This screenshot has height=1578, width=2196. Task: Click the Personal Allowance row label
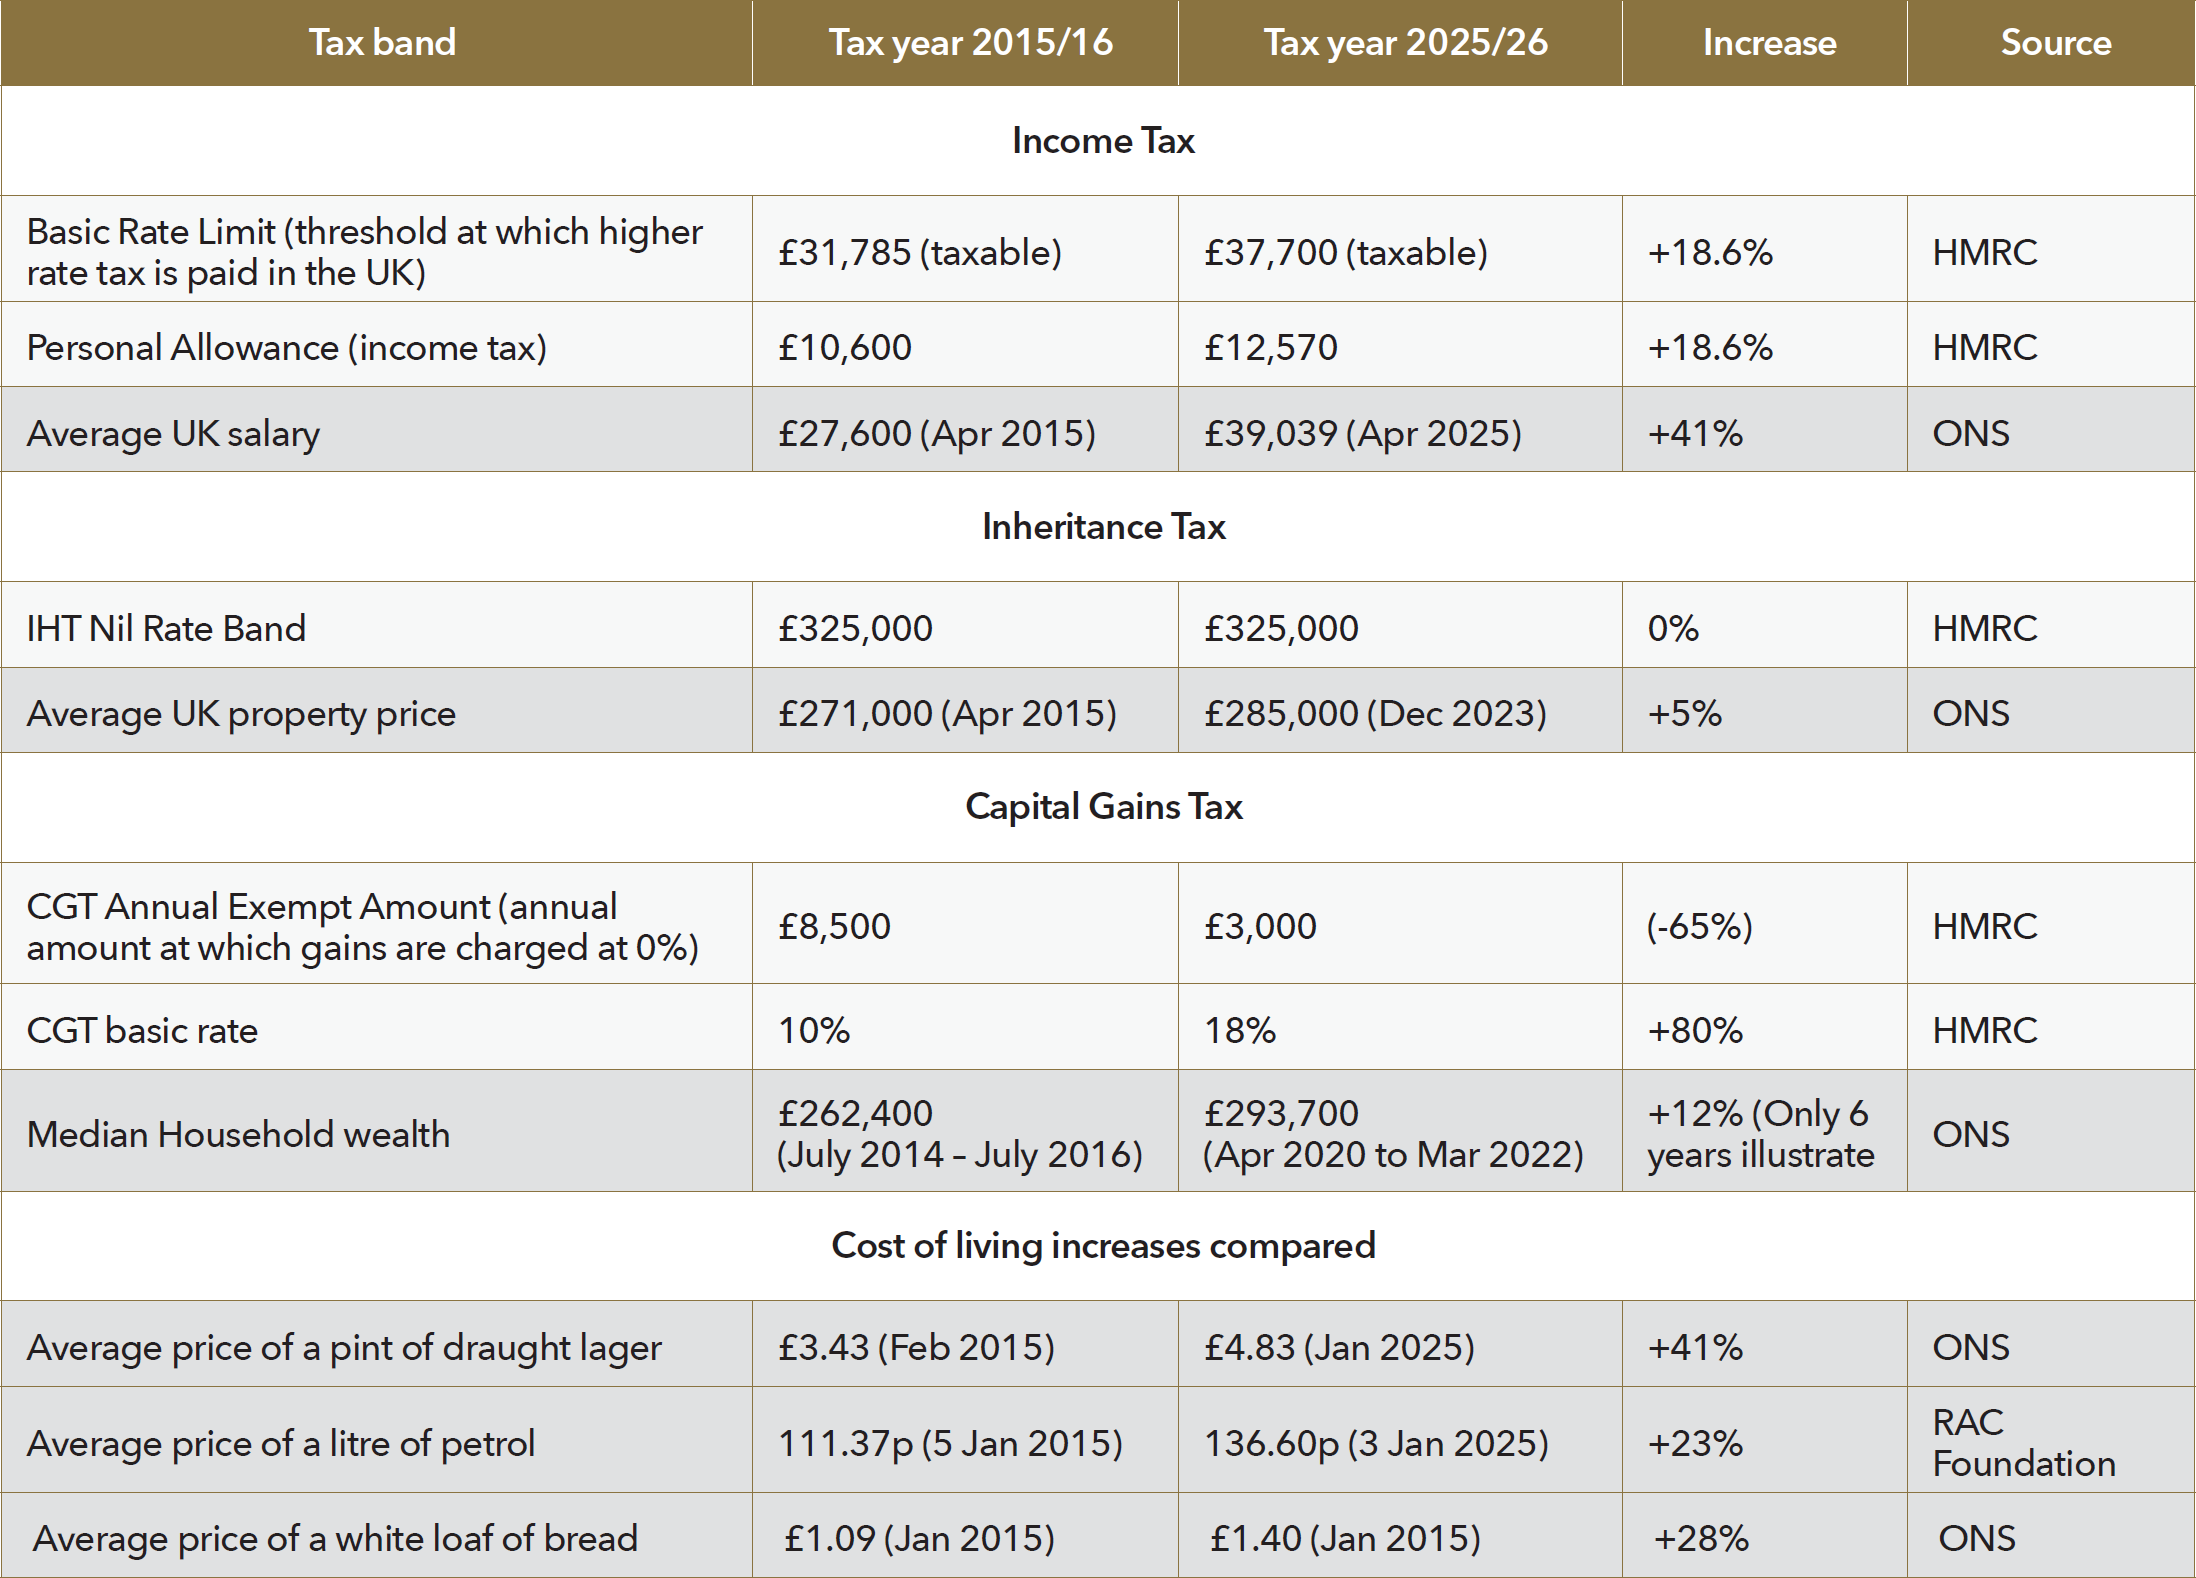point(287,348)
